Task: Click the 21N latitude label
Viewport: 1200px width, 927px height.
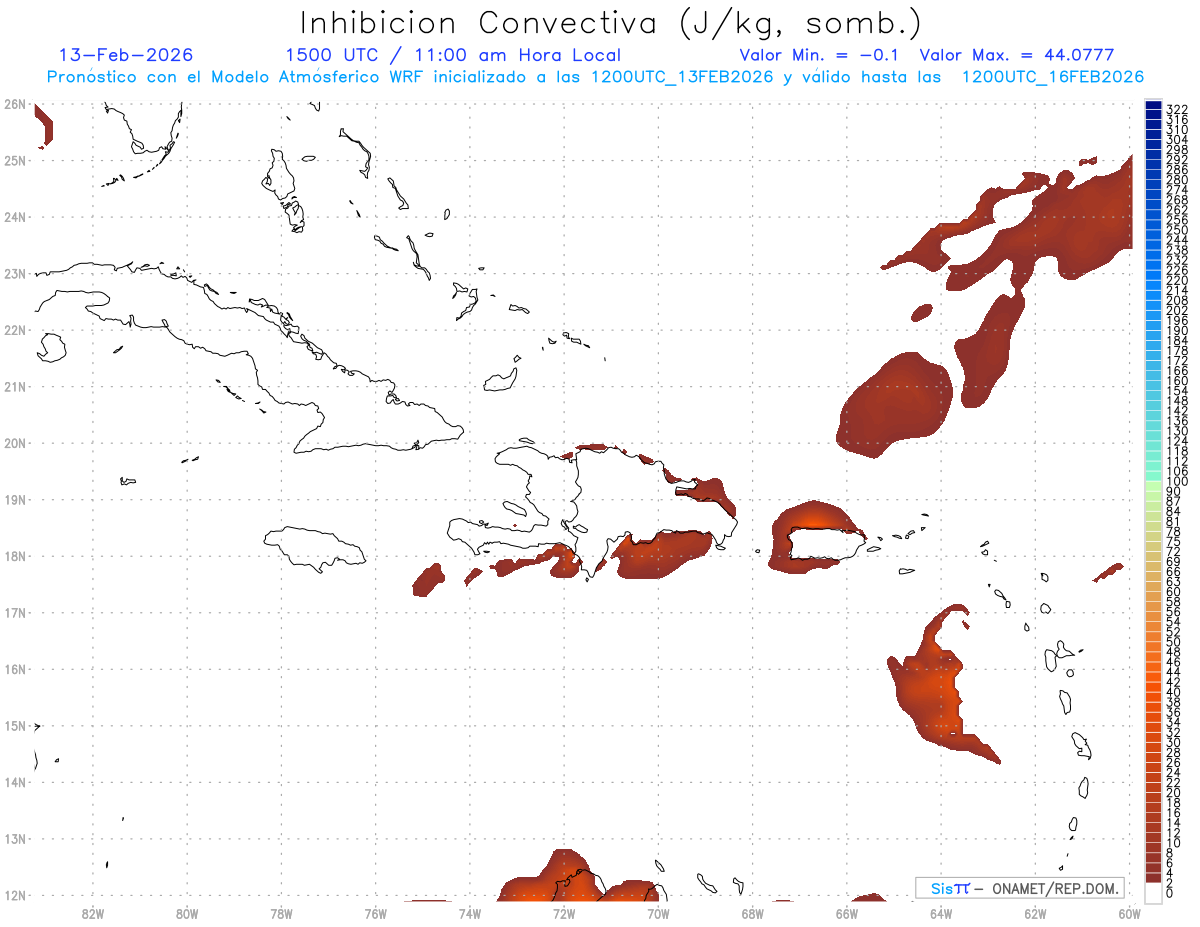Action: 14,386
